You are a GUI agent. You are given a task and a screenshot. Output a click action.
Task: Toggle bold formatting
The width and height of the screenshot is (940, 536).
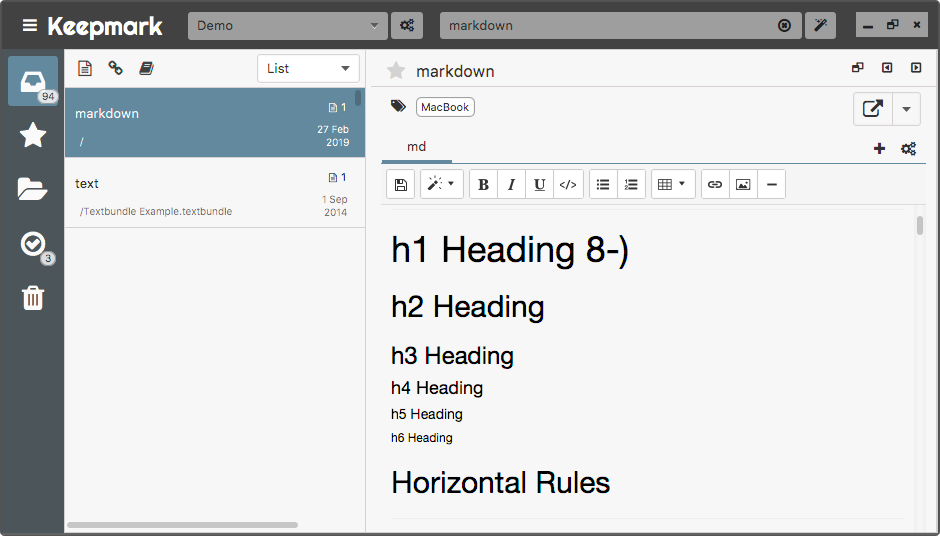coord(483,184)
